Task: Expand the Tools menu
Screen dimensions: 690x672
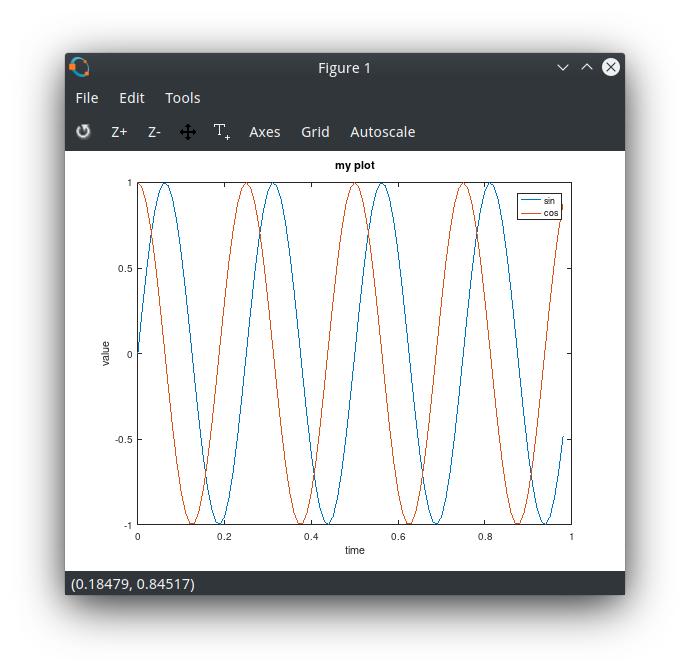Action: (183, 98)
